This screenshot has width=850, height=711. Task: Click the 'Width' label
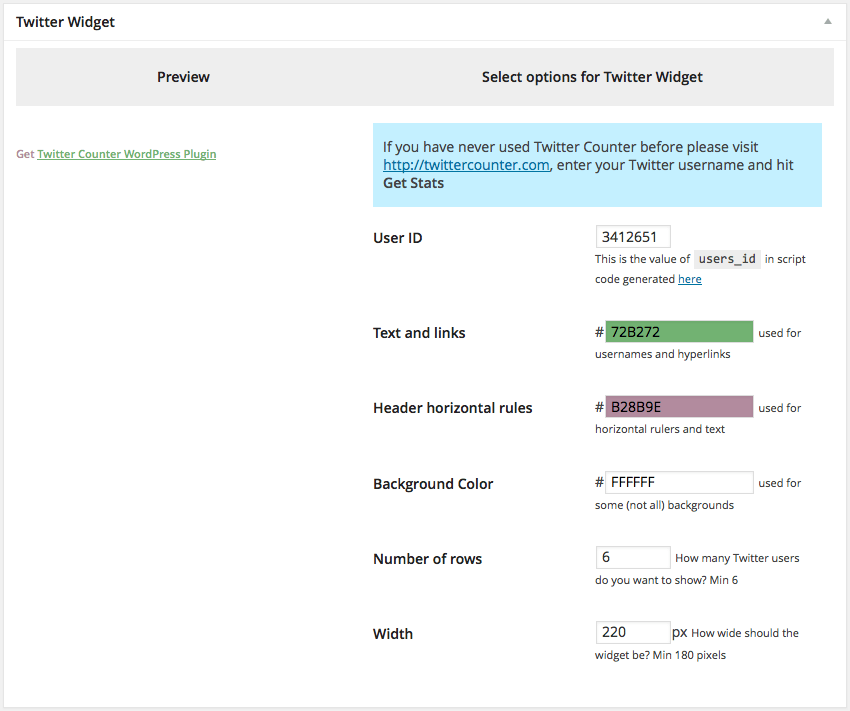click(x=392, y=634)
